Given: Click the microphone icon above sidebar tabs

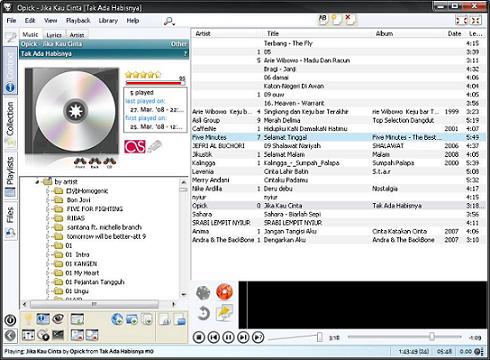Looking at the screenshot, I should point(11,37).
